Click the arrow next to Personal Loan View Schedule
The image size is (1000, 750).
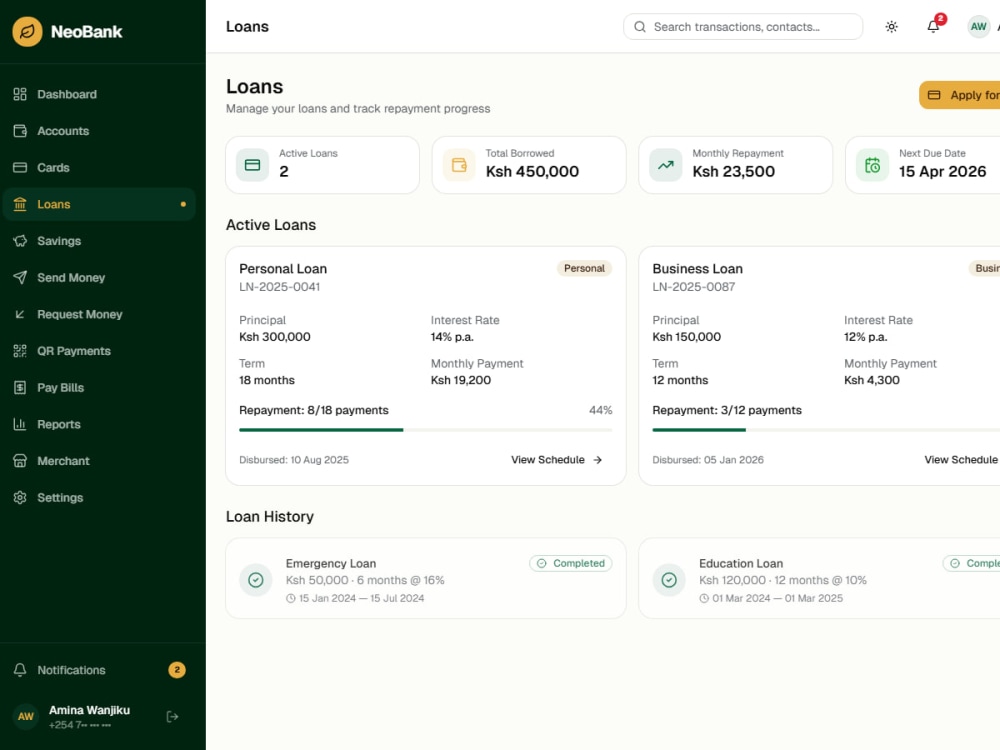click(x=598, y=460)
